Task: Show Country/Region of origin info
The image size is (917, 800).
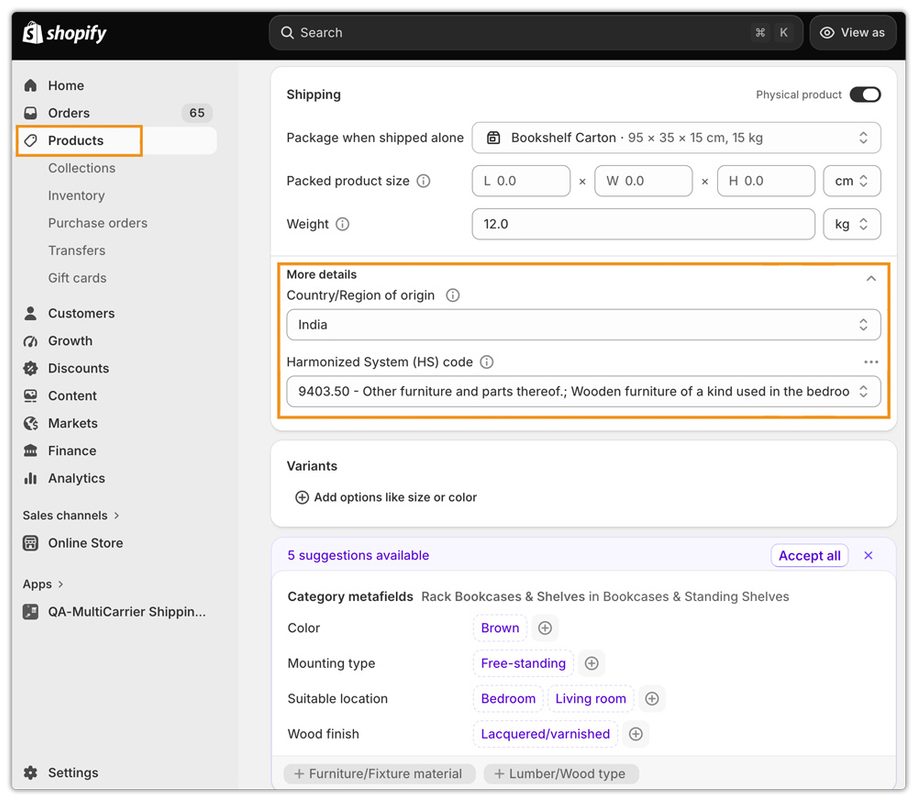Action: coord(453,295)
